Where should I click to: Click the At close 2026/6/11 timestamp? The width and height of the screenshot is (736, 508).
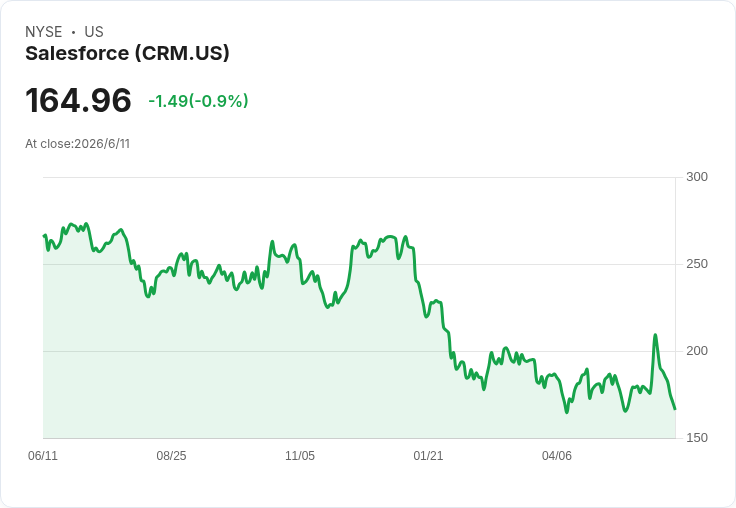click(77, 144)
